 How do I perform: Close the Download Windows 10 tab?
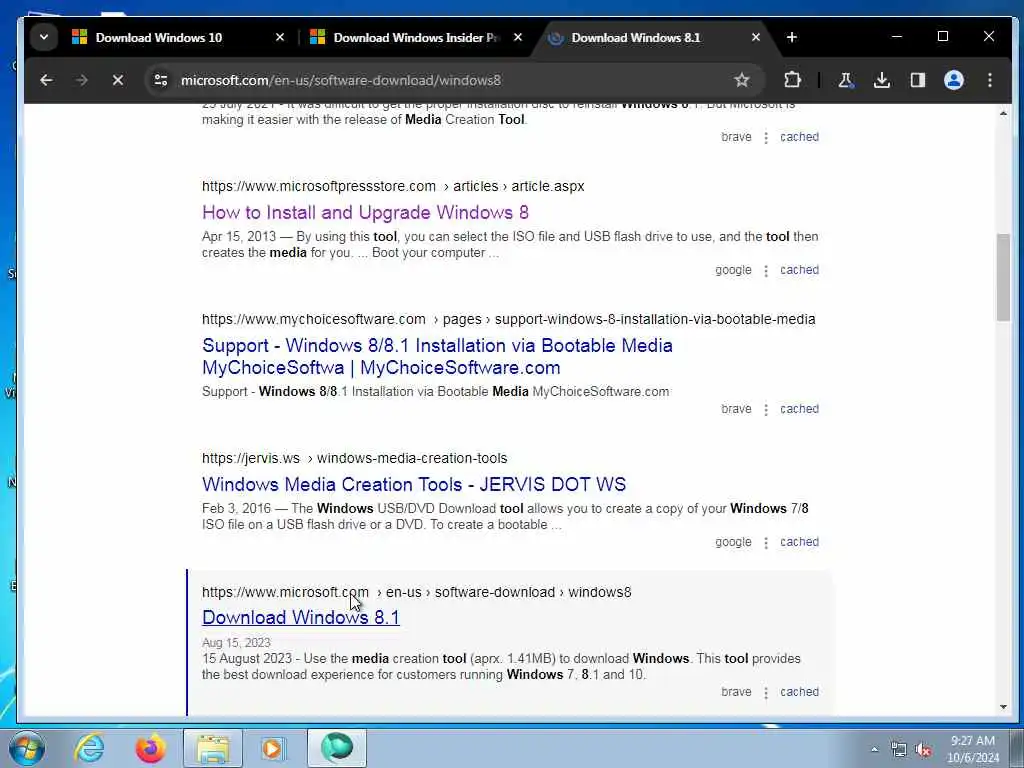coord(280,38)
